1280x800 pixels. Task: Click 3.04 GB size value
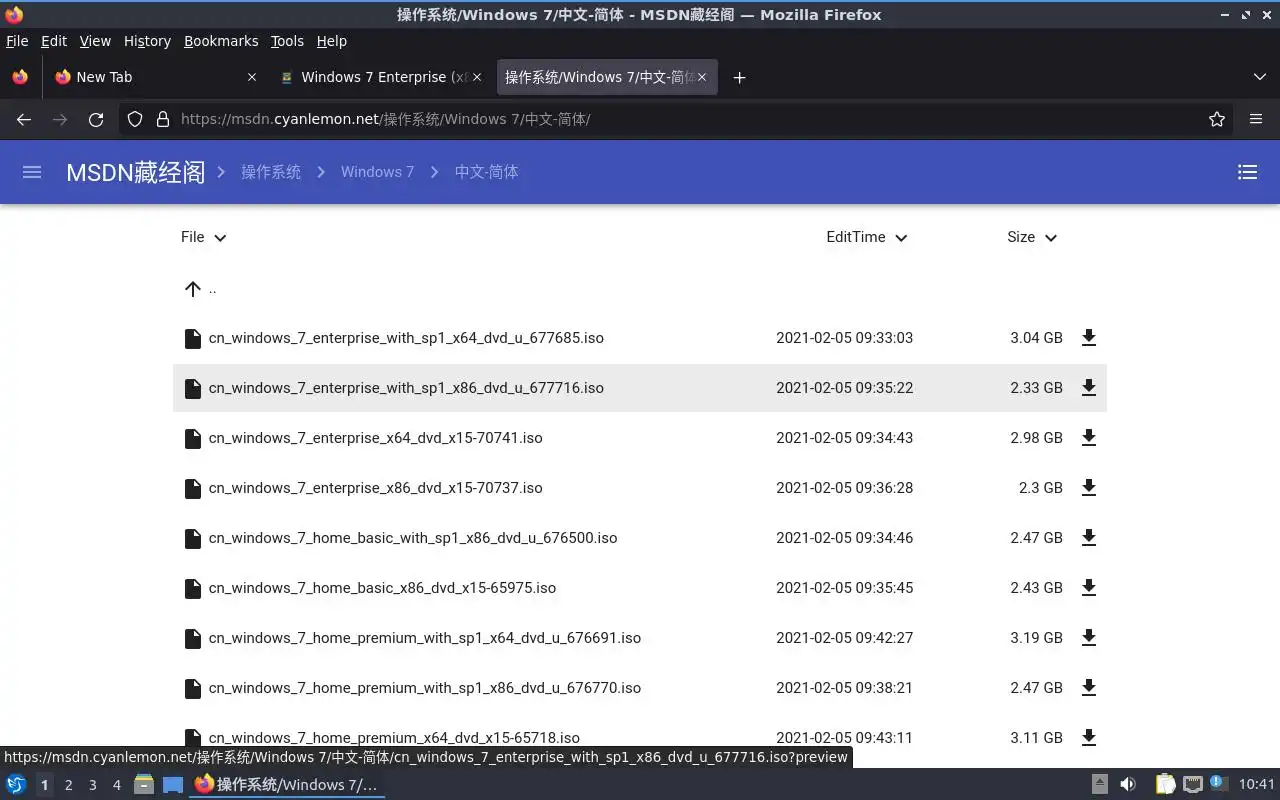[x=1036, y=338]
